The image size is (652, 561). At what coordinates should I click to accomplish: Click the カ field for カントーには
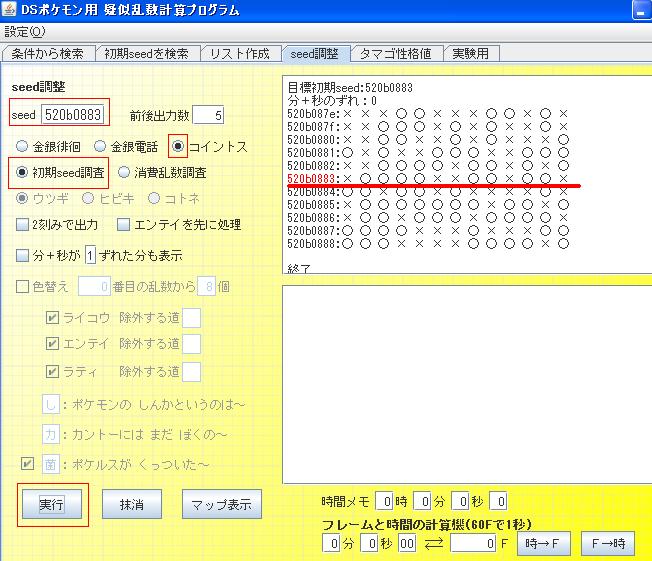click(51, 434)
